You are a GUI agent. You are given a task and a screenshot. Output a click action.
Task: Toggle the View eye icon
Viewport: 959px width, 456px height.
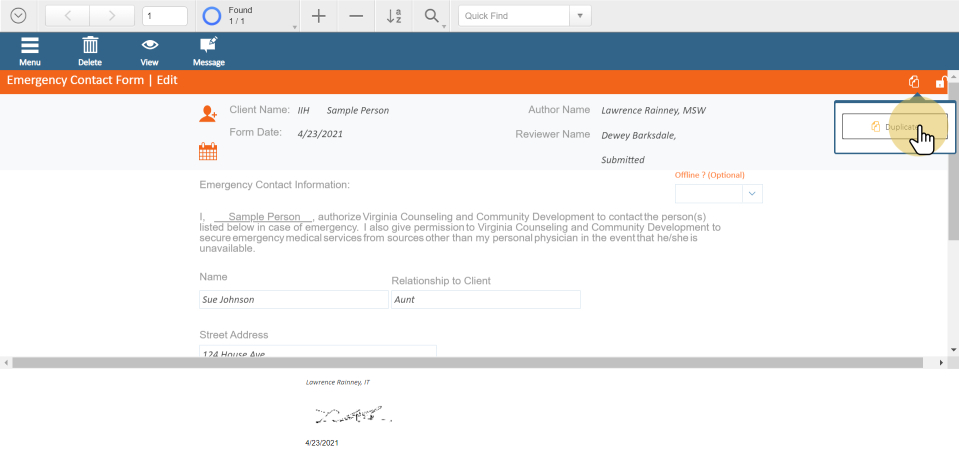150,46
